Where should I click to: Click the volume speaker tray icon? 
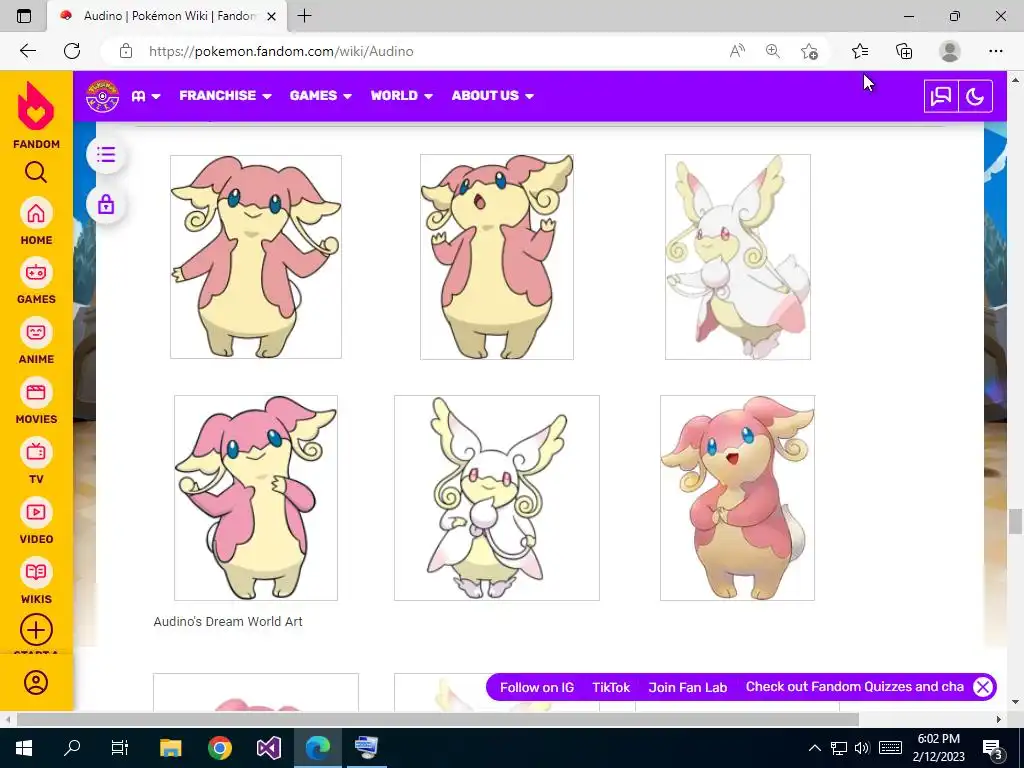(861, 748)
